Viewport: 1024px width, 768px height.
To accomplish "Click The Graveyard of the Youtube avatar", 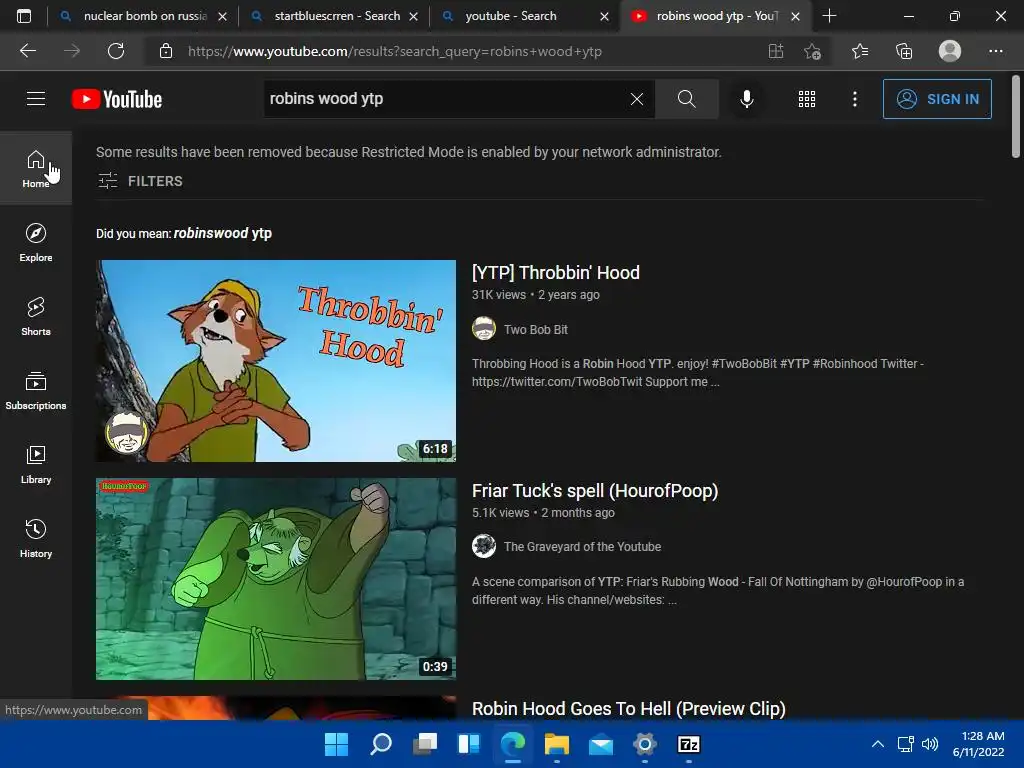I will click(x=484, y=546).
